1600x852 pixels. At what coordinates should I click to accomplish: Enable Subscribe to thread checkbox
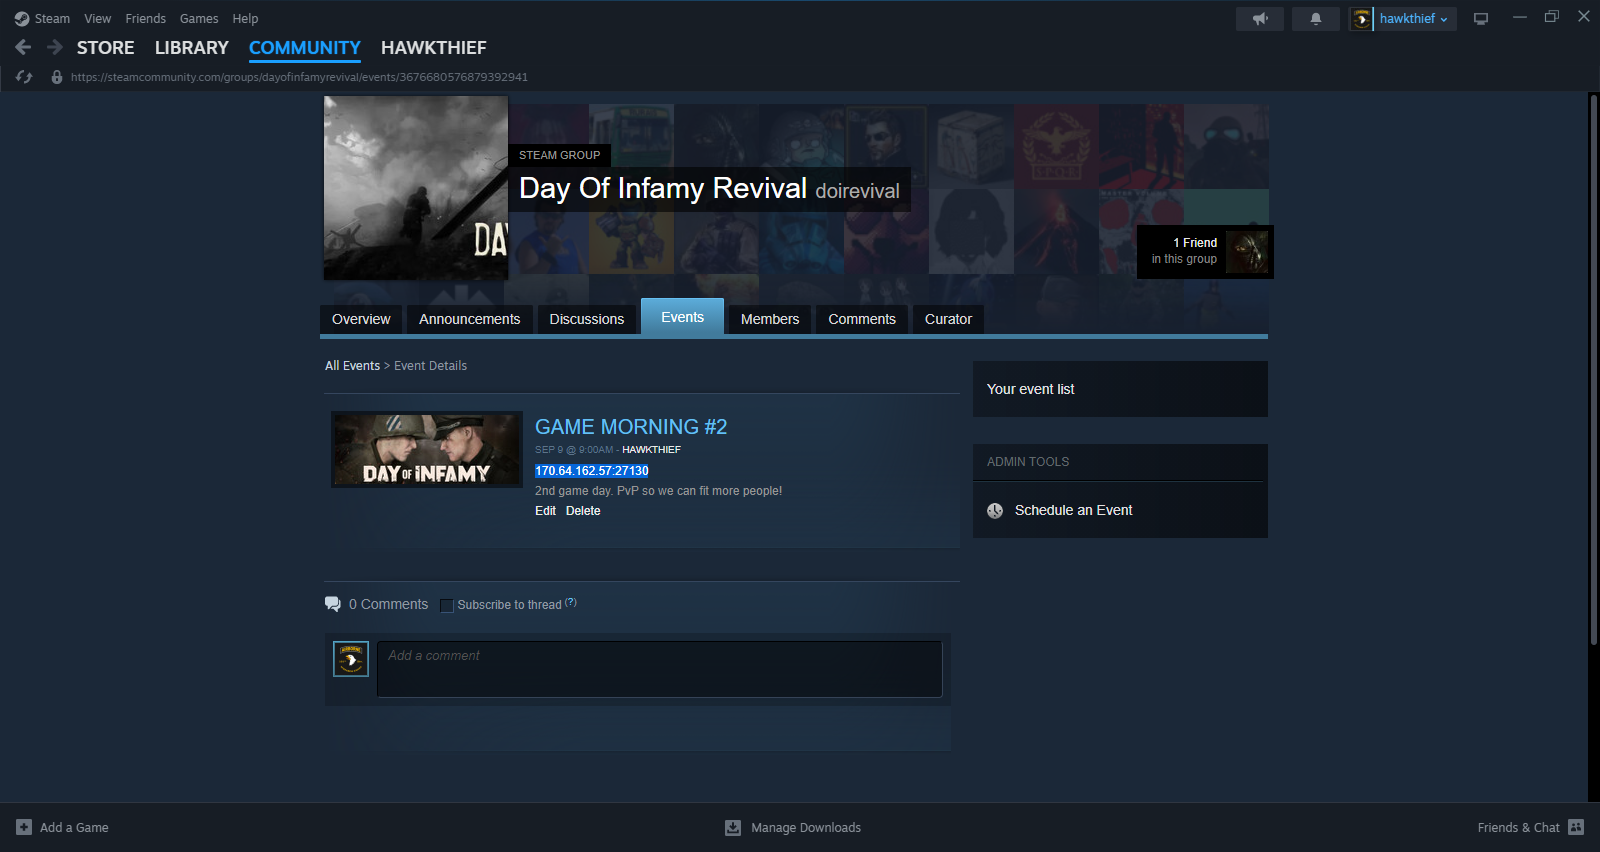tap(447, 605)
